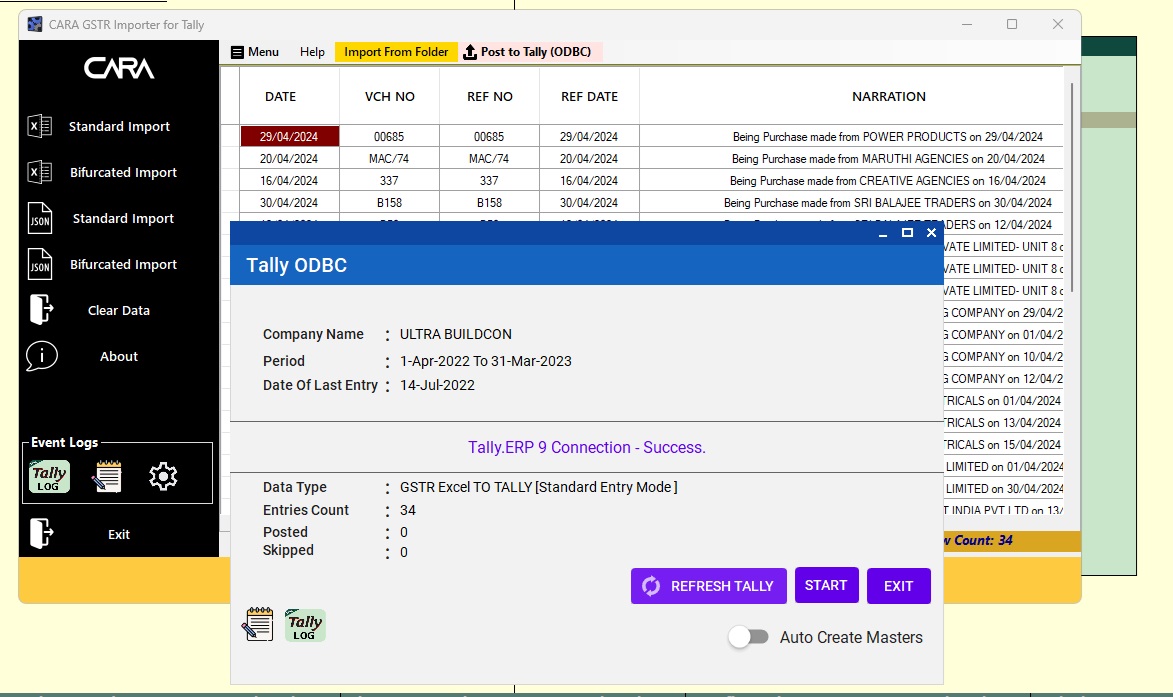Click the Excel icon beside first Standard Import

click(39, 127)
